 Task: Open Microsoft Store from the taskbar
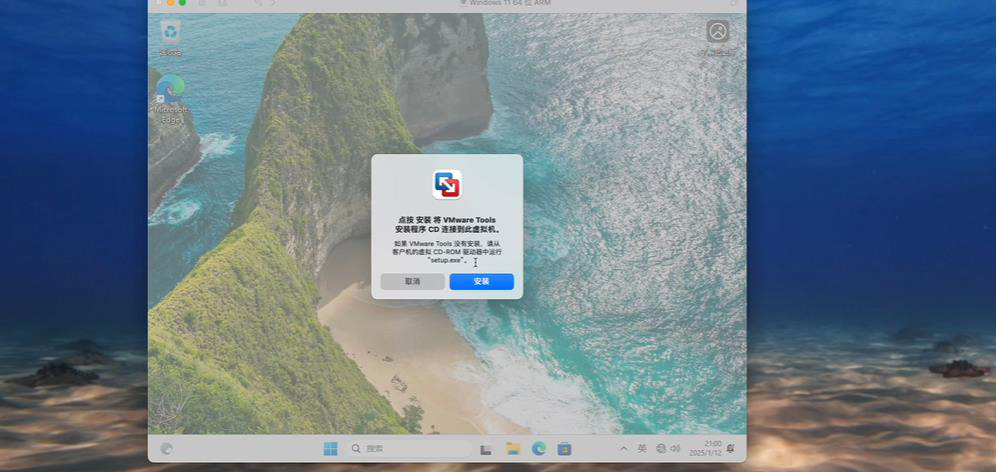(x=564, y=449)
